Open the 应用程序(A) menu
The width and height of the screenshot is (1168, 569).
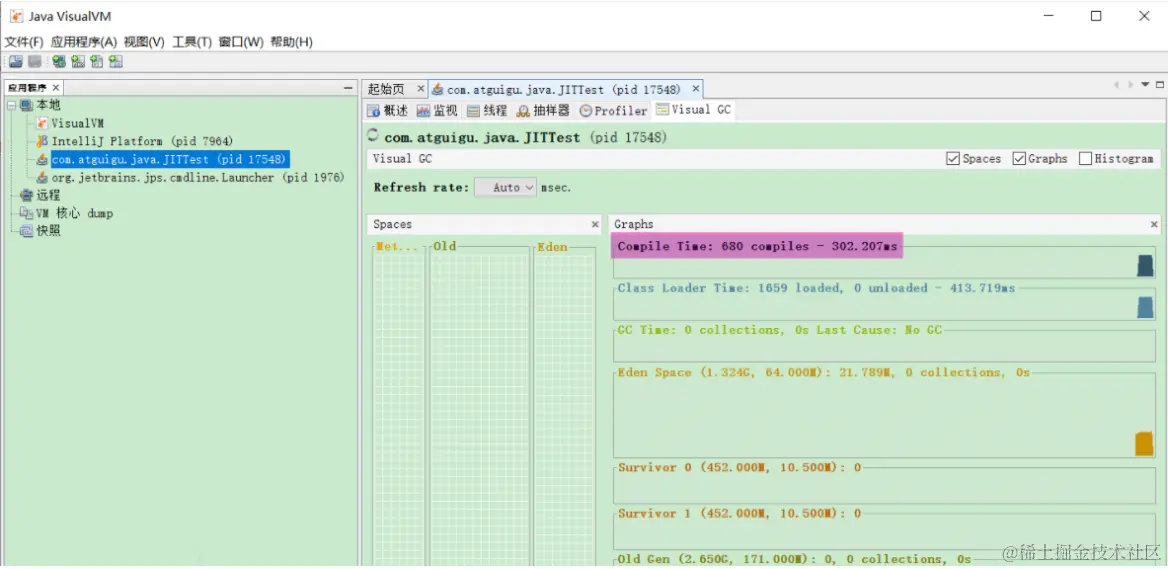click(x=84, y=42)
